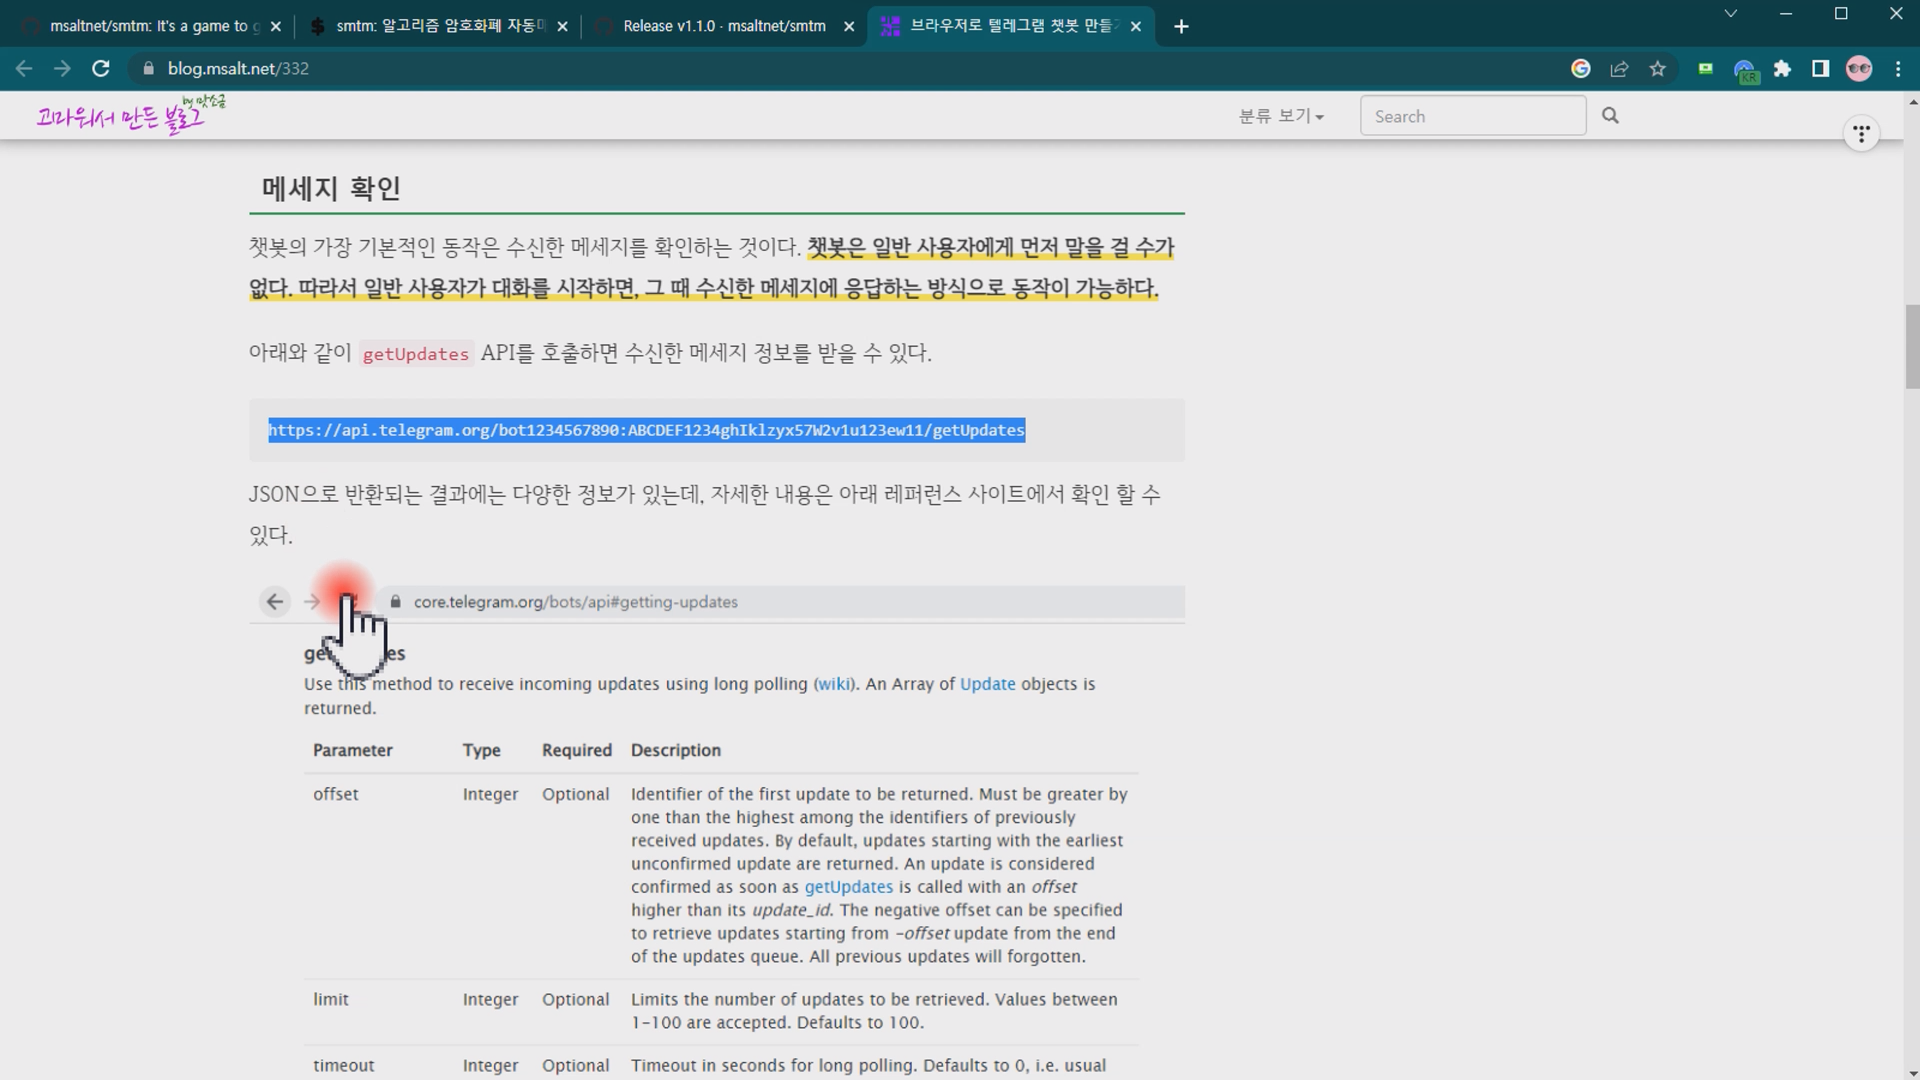1920x1080 pixels.
Task: Click the blog logo title
Action: (130, 115)
